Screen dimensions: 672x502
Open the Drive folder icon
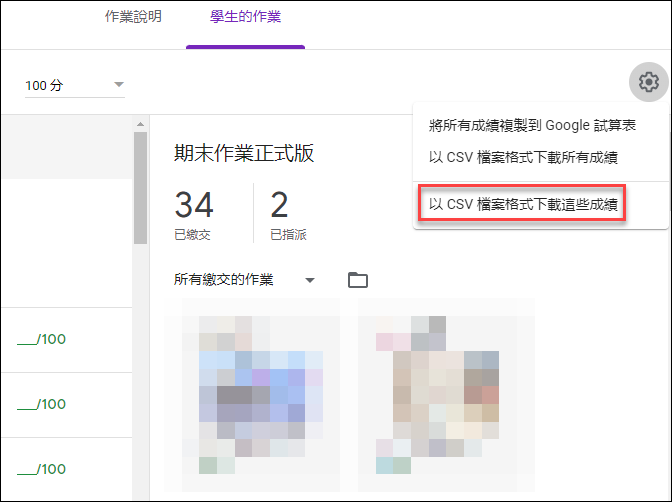(x=358, y=280)
